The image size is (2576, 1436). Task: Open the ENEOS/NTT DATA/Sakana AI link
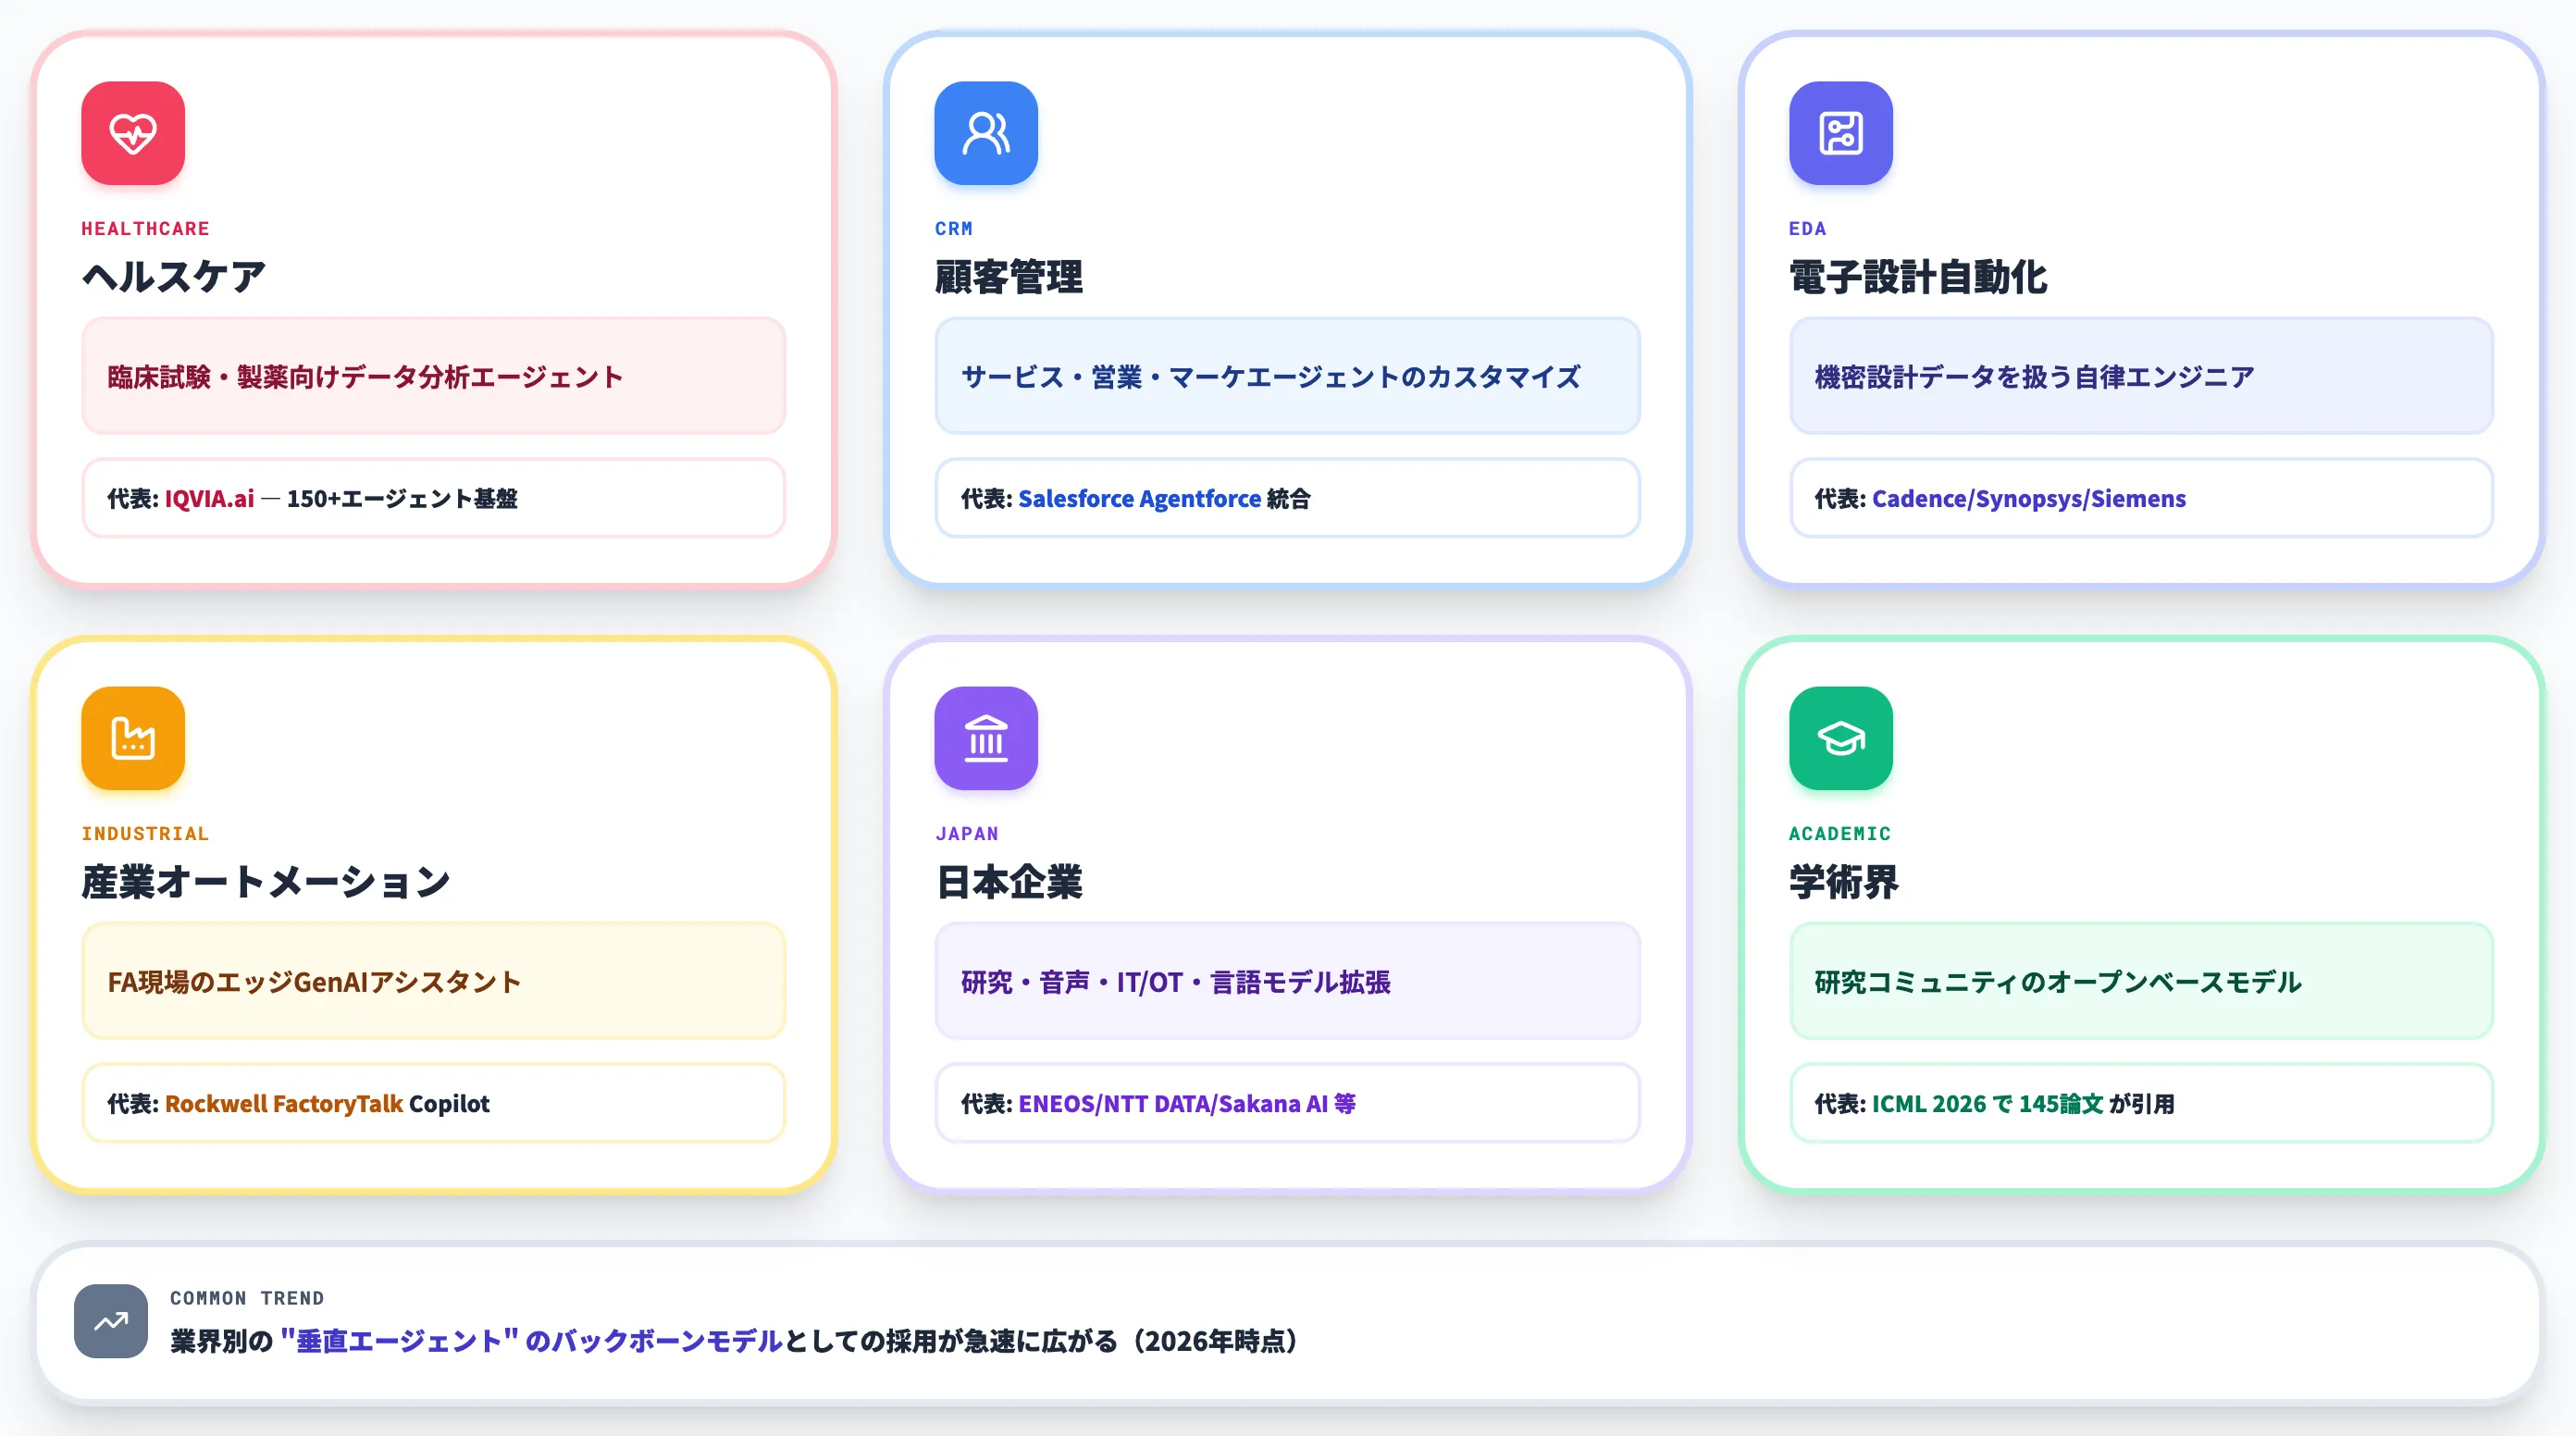(1186, 1103)
